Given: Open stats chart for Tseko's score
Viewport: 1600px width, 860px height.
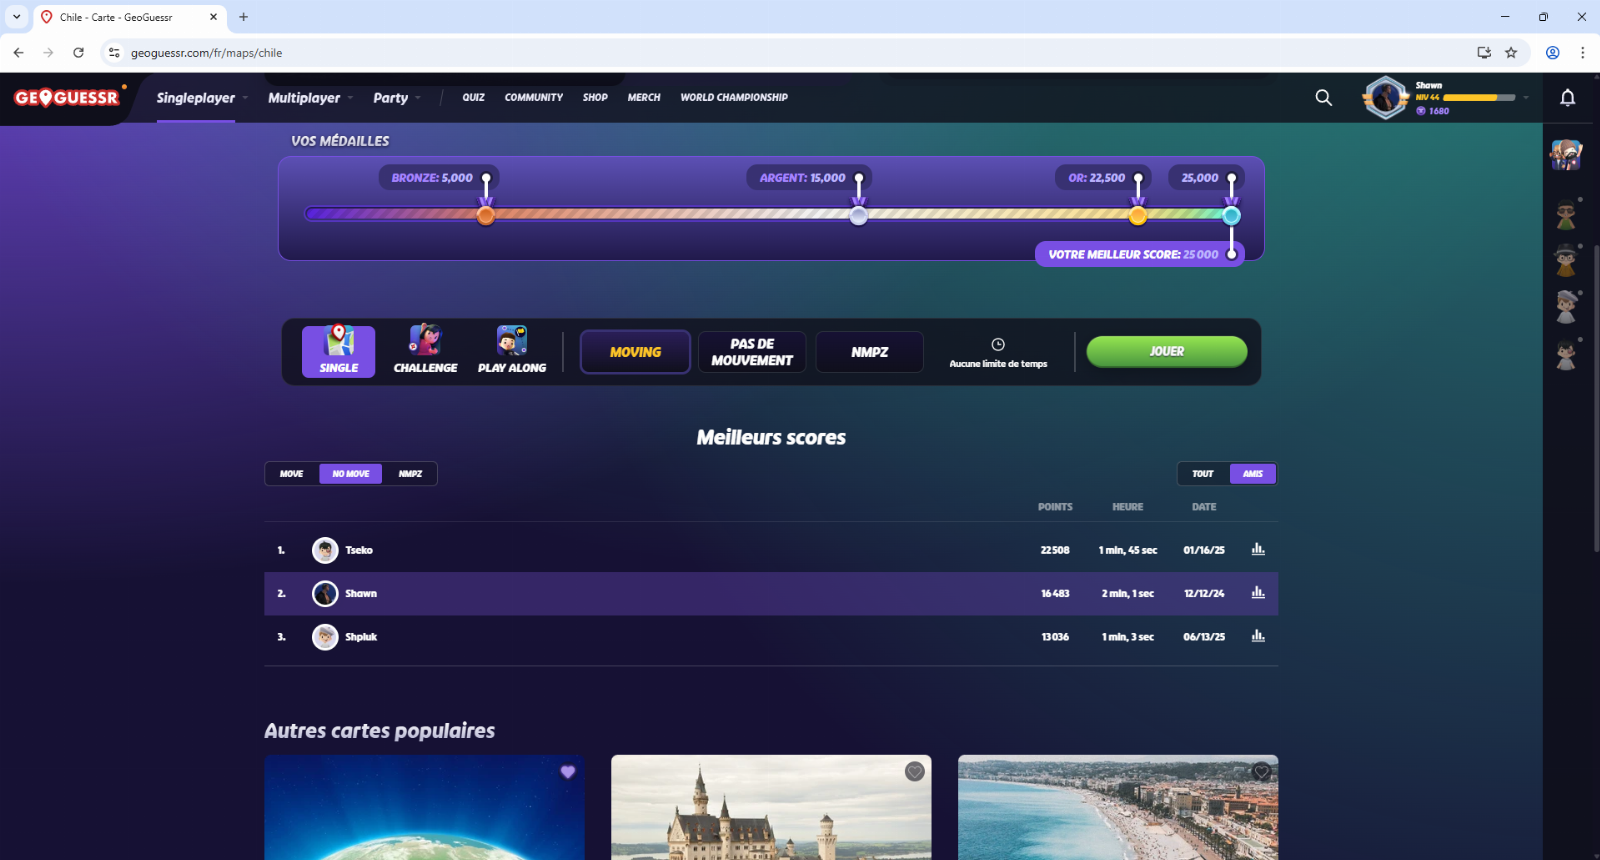Looking at the screenshot, I should pos(1258,550).
